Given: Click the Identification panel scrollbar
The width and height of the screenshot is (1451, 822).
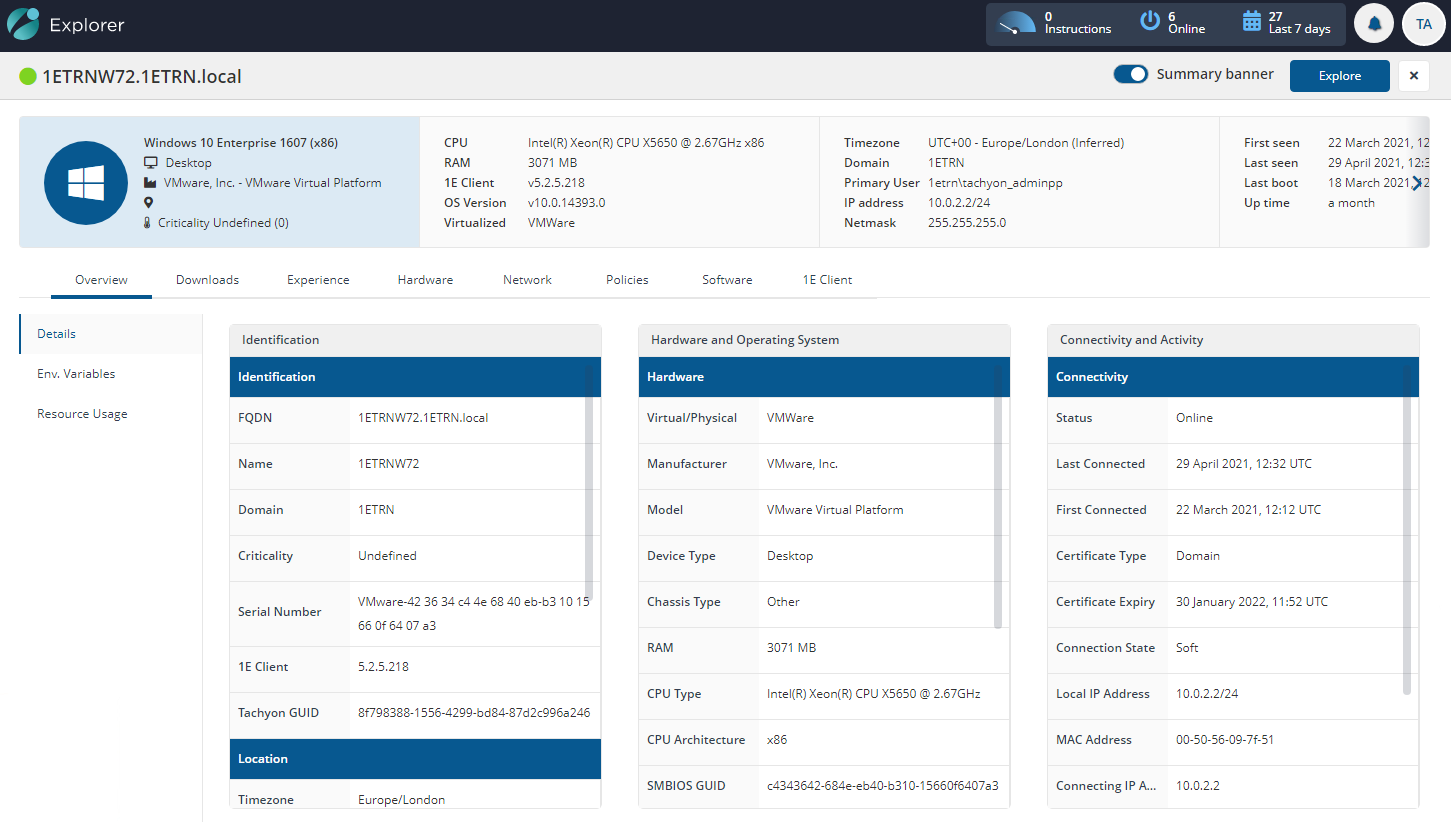Looking at the screenshot, I should pyautogui.click(x=589, y=483).
